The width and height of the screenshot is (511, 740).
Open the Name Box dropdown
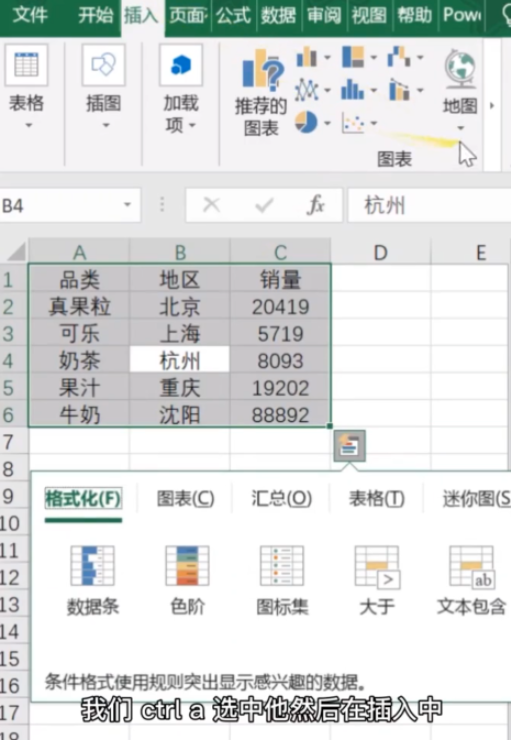pyautogui.click(x=127, y=205)
